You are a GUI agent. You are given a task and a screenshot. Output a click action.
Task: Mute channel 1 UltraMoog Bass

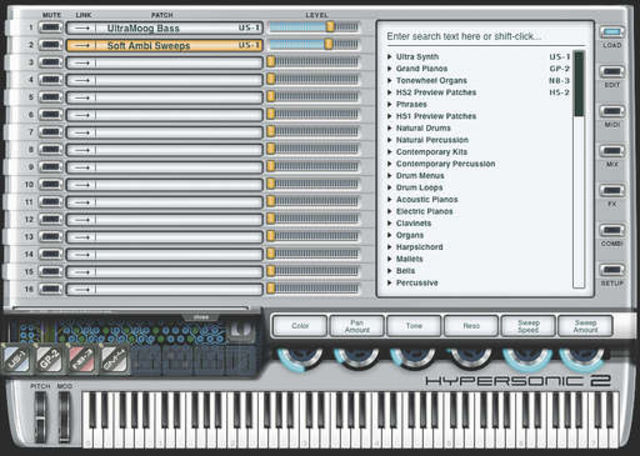pyautogui.click(x=51, y=28)
